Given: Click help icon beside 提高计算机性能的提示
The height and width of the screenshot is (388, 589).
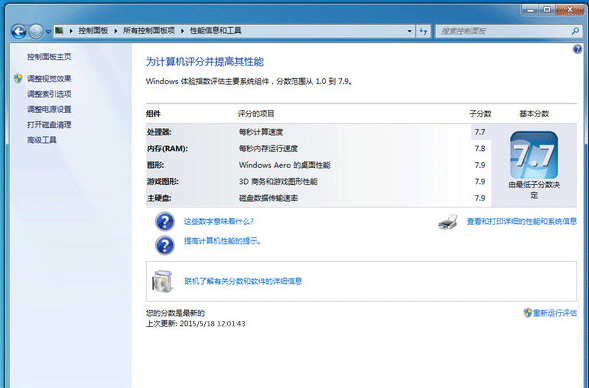Looking at the screenshot, I should (x=165, y=245).
